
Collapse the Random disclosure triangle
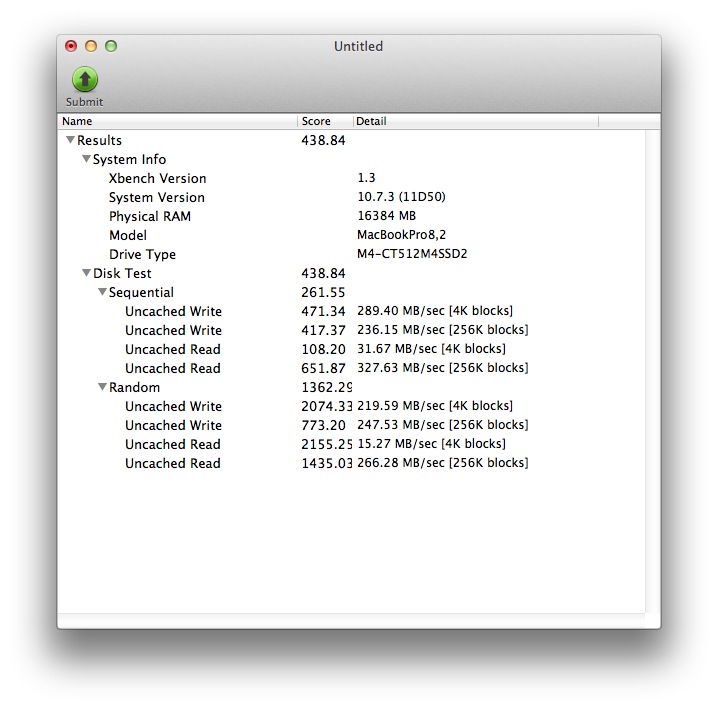(102, 387)
